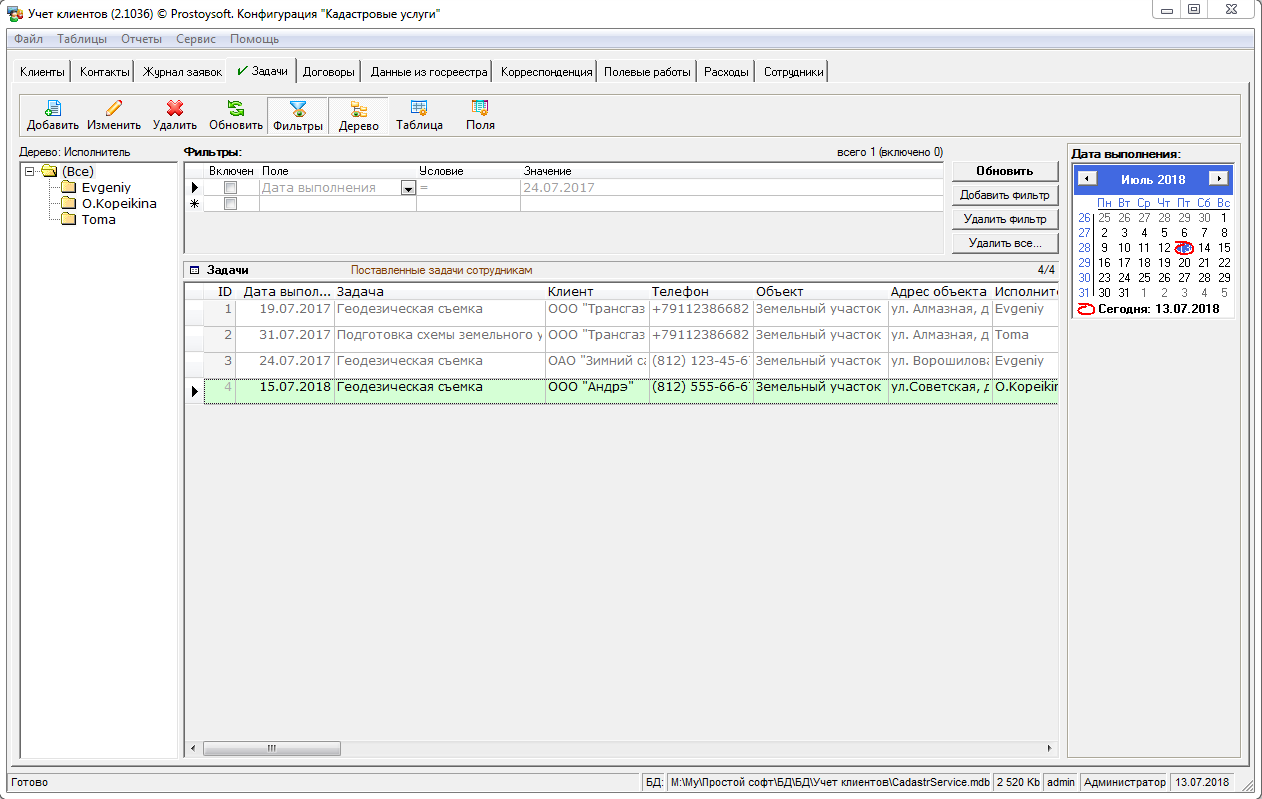
Task: Collapse the (Все) tree root node
Action: [x=30, y=171]
